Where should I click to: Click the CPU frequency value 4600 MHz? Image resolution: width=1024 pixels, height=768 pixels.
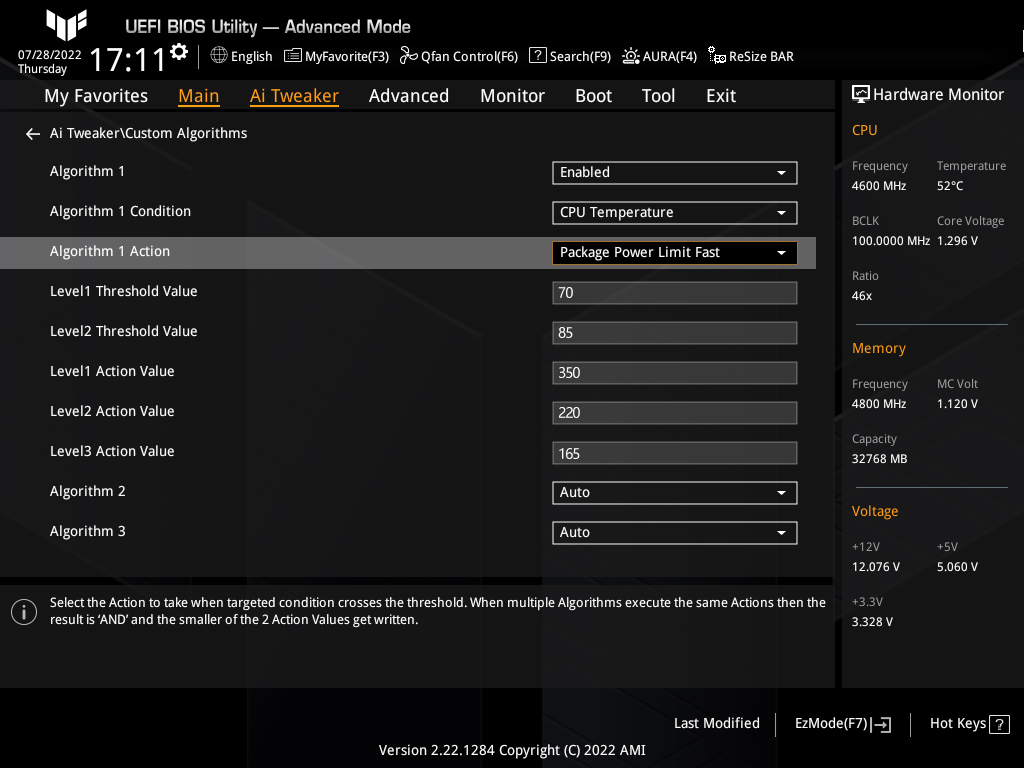tap(878, 186)
